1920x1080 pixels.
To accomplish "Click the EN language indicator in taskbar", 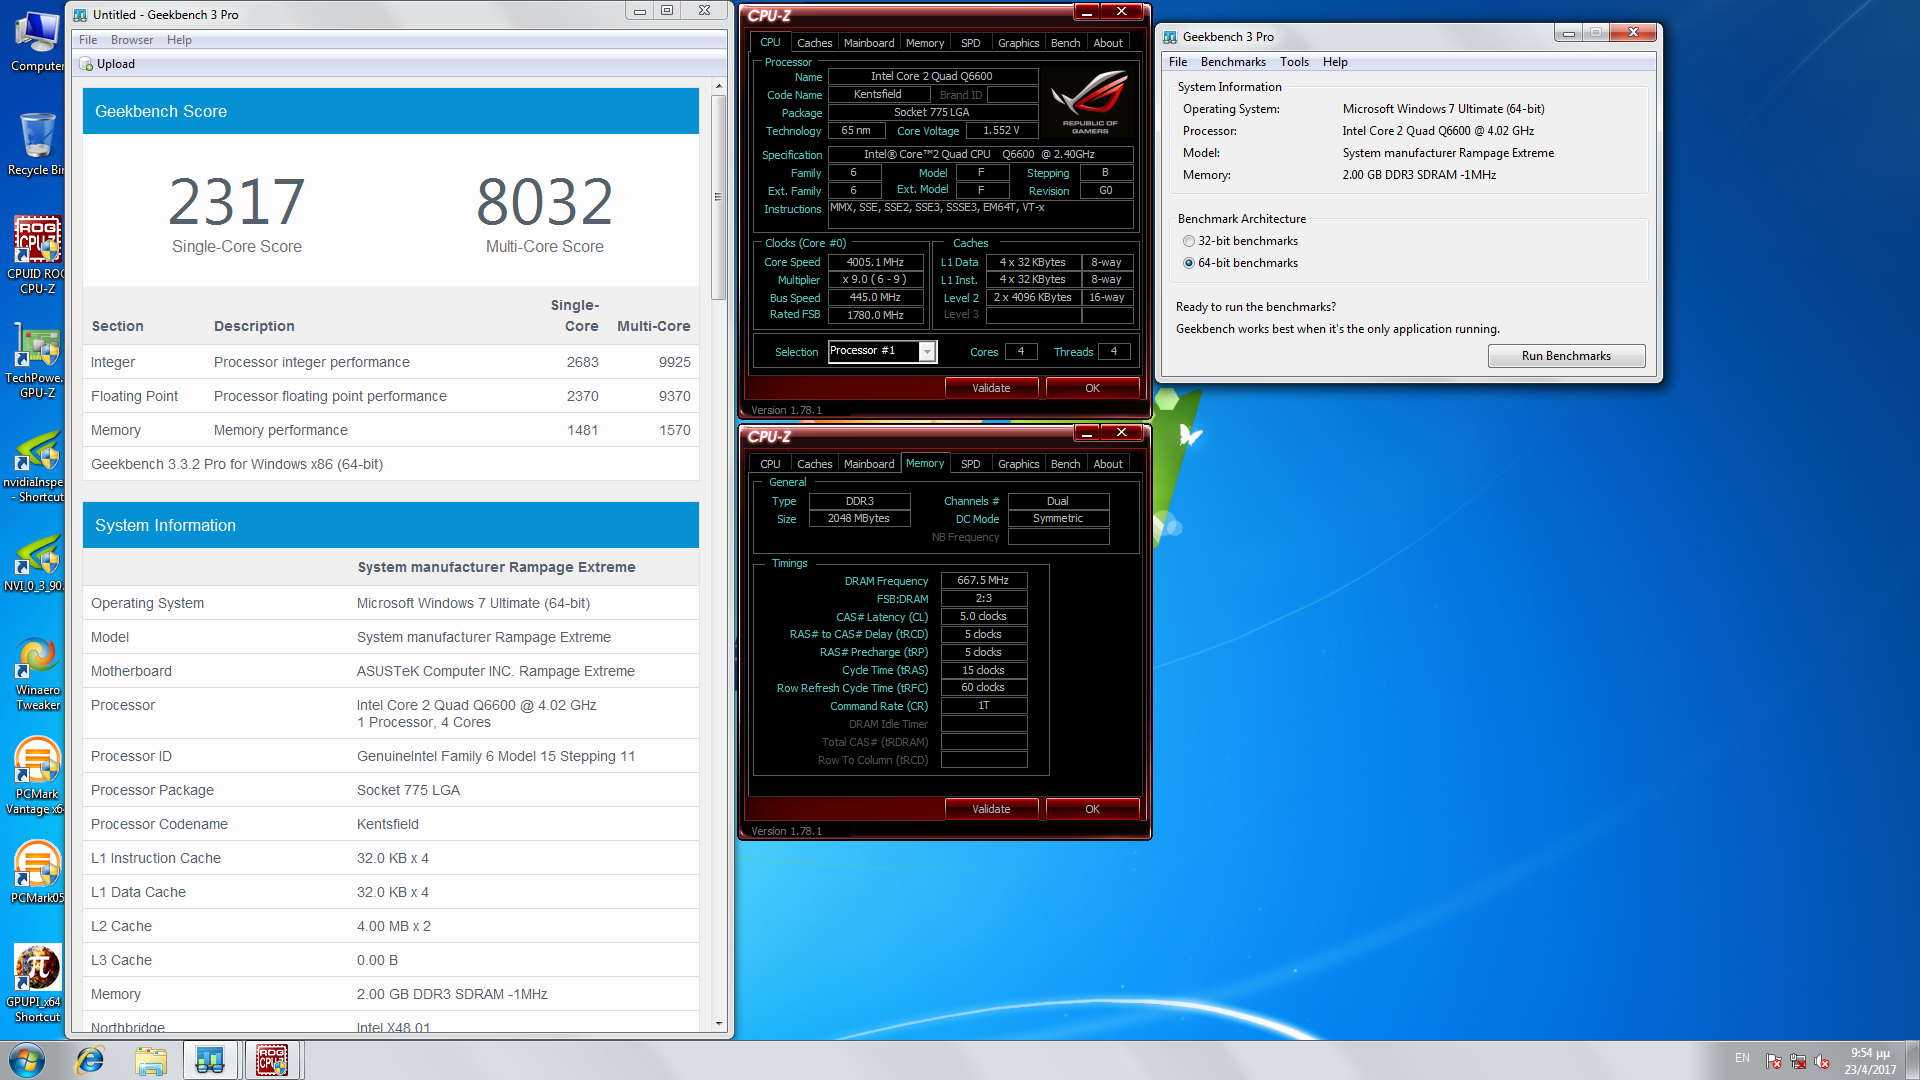I will click(x=1742, y=1058).
